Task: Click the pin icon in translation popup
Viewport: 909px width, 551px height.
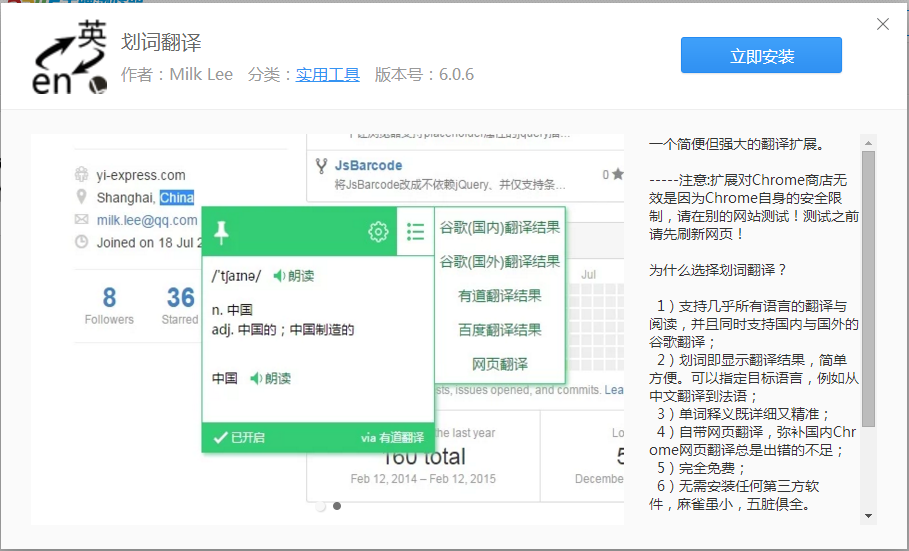Action: [x=221, y=233]
